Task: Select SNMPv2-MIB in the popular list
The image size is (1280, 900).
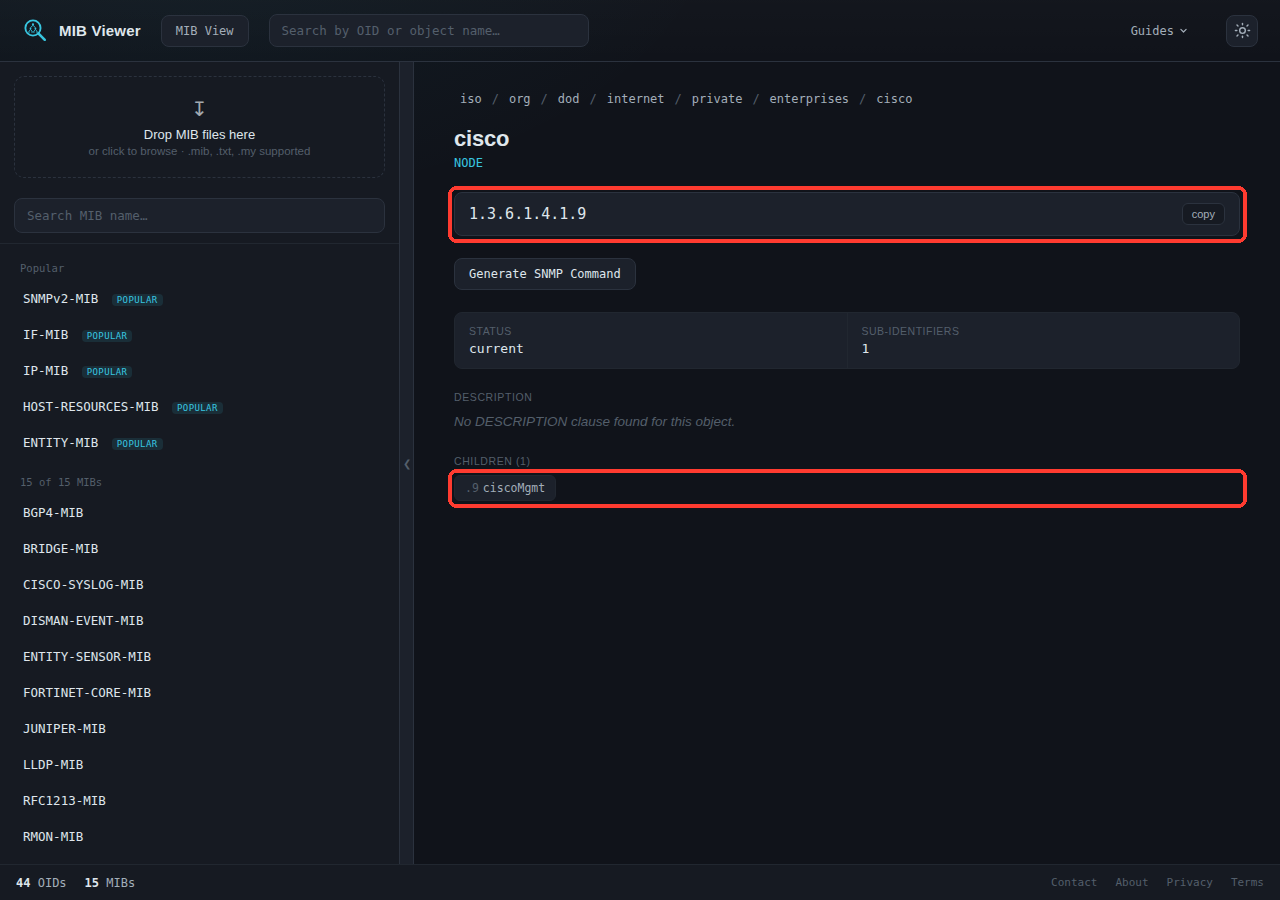Action: click(61, 299)
